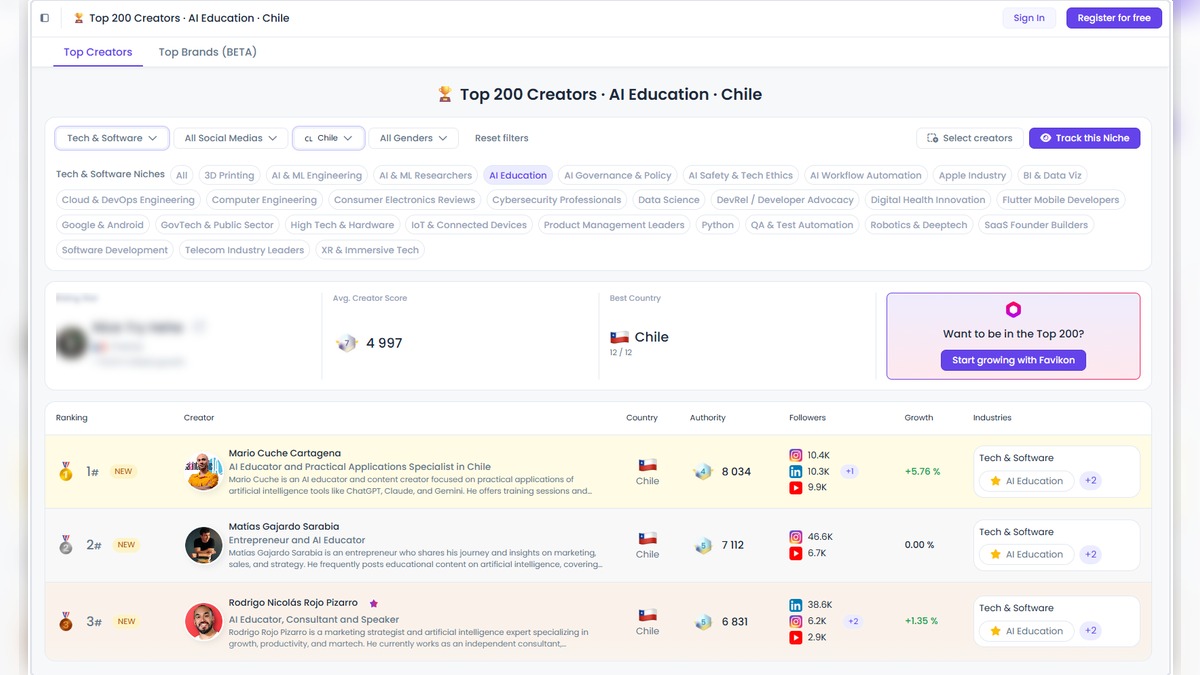This screenshot has width=1200, height=675.
Task: Click bronze medal icon for rank 3
Action: point(66,621)
